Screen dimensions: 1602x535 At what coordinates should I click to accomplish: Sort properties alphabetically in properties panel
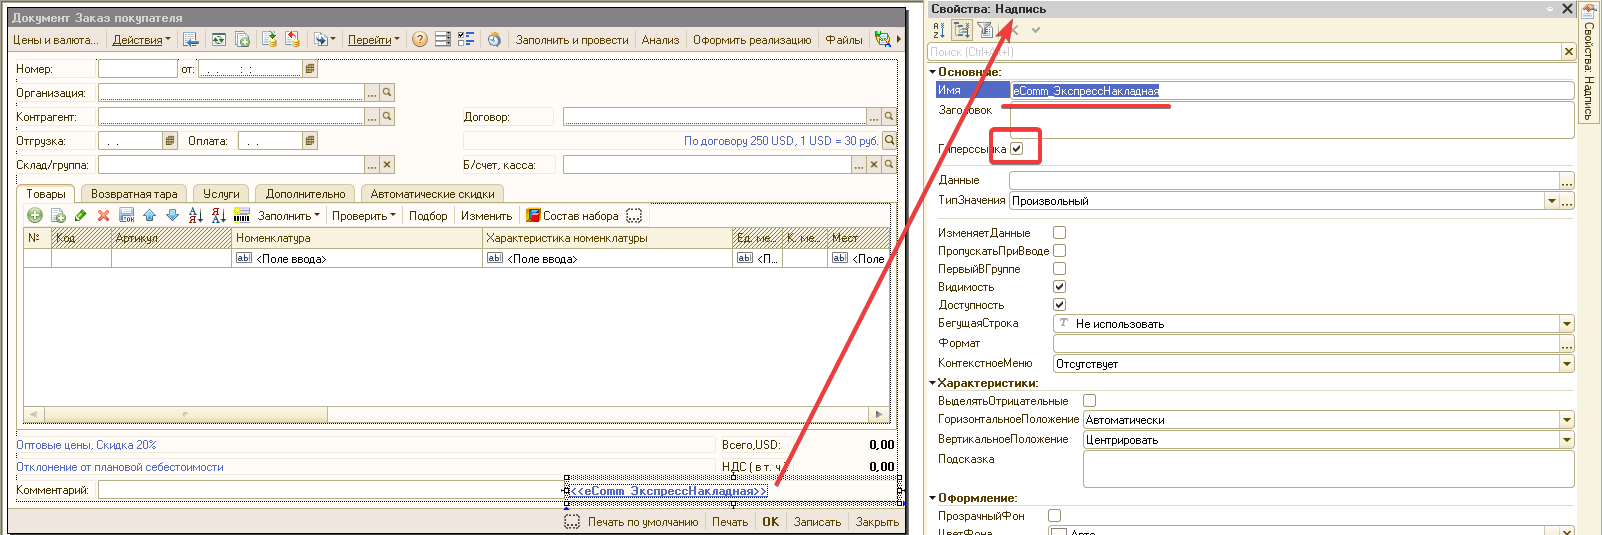(x=939, y=30)
